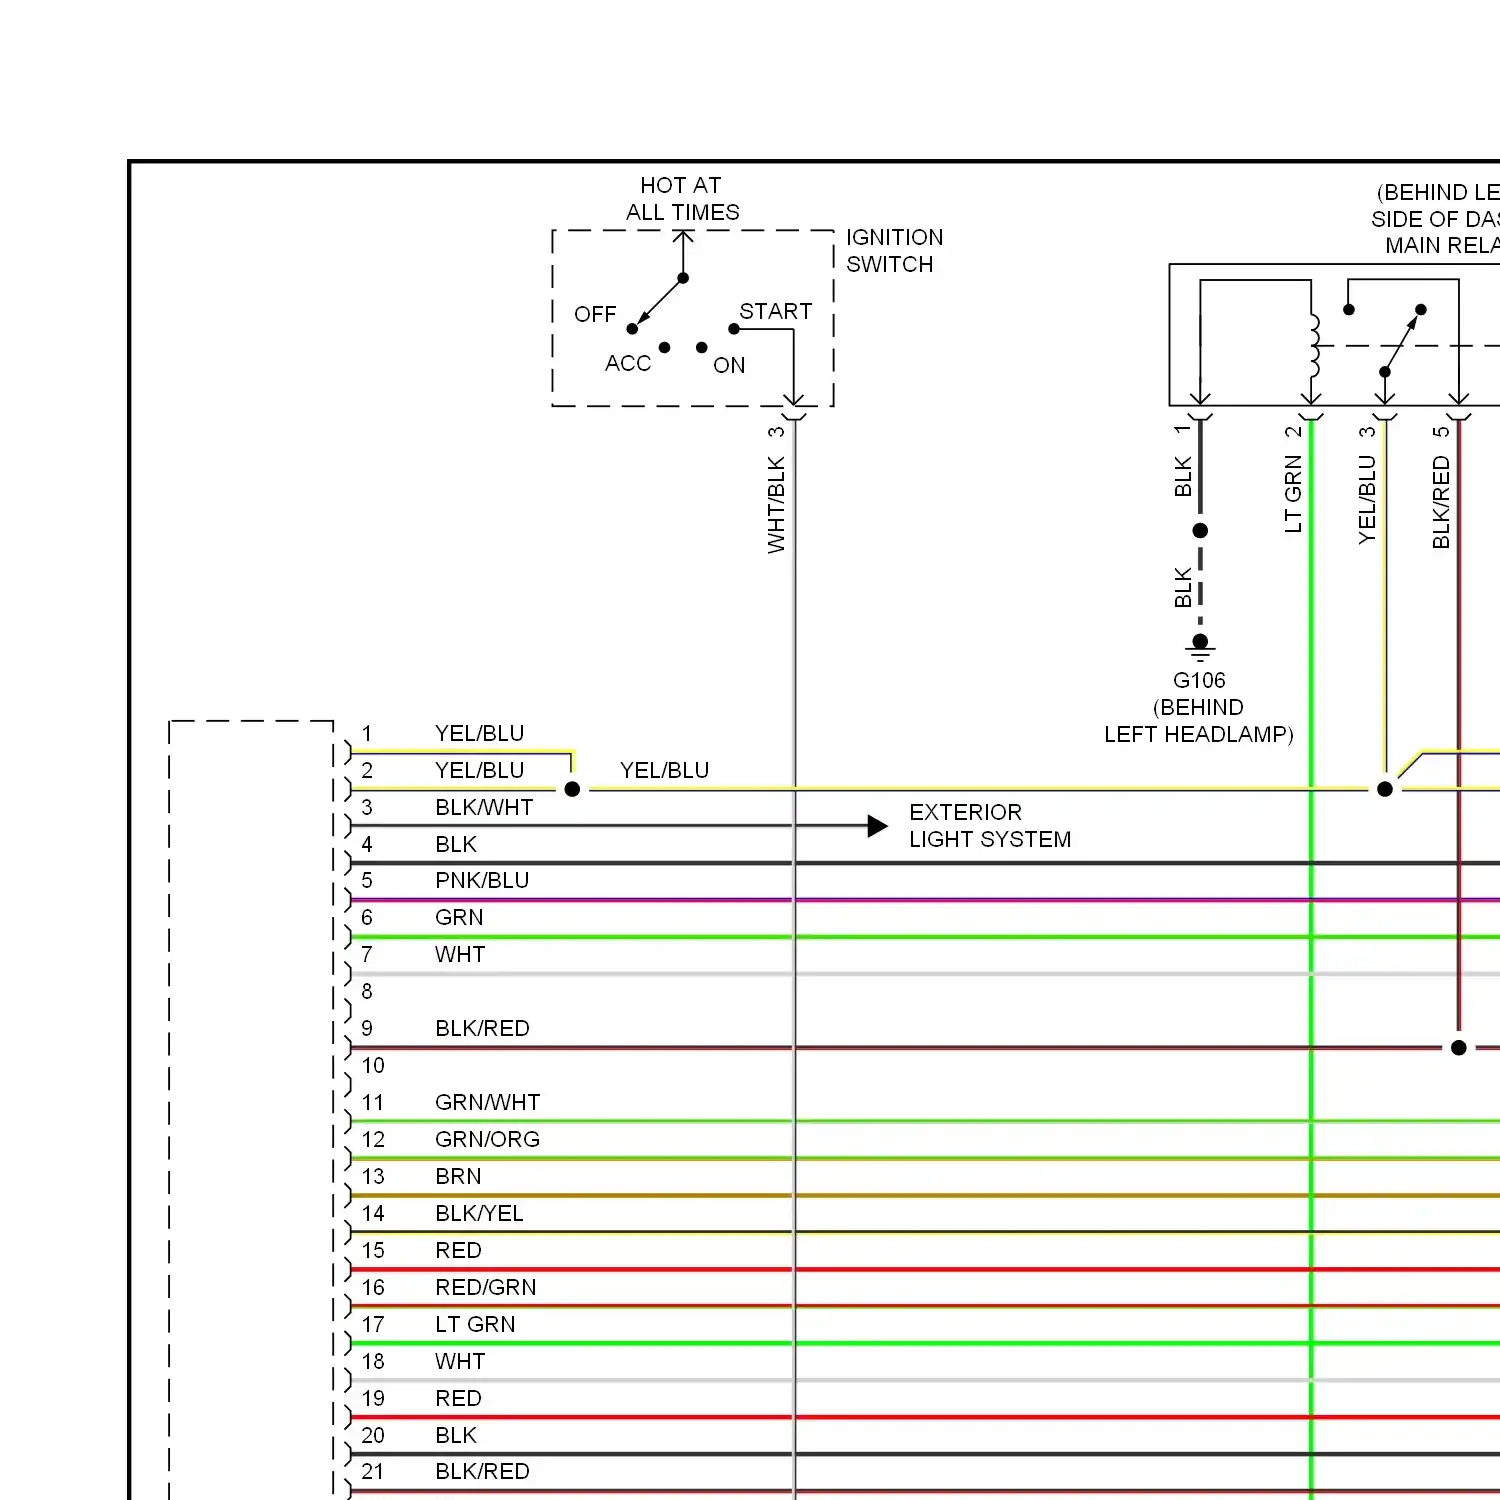
Task: Click the BRN label at pin 13
Action: coord(458,1177)
